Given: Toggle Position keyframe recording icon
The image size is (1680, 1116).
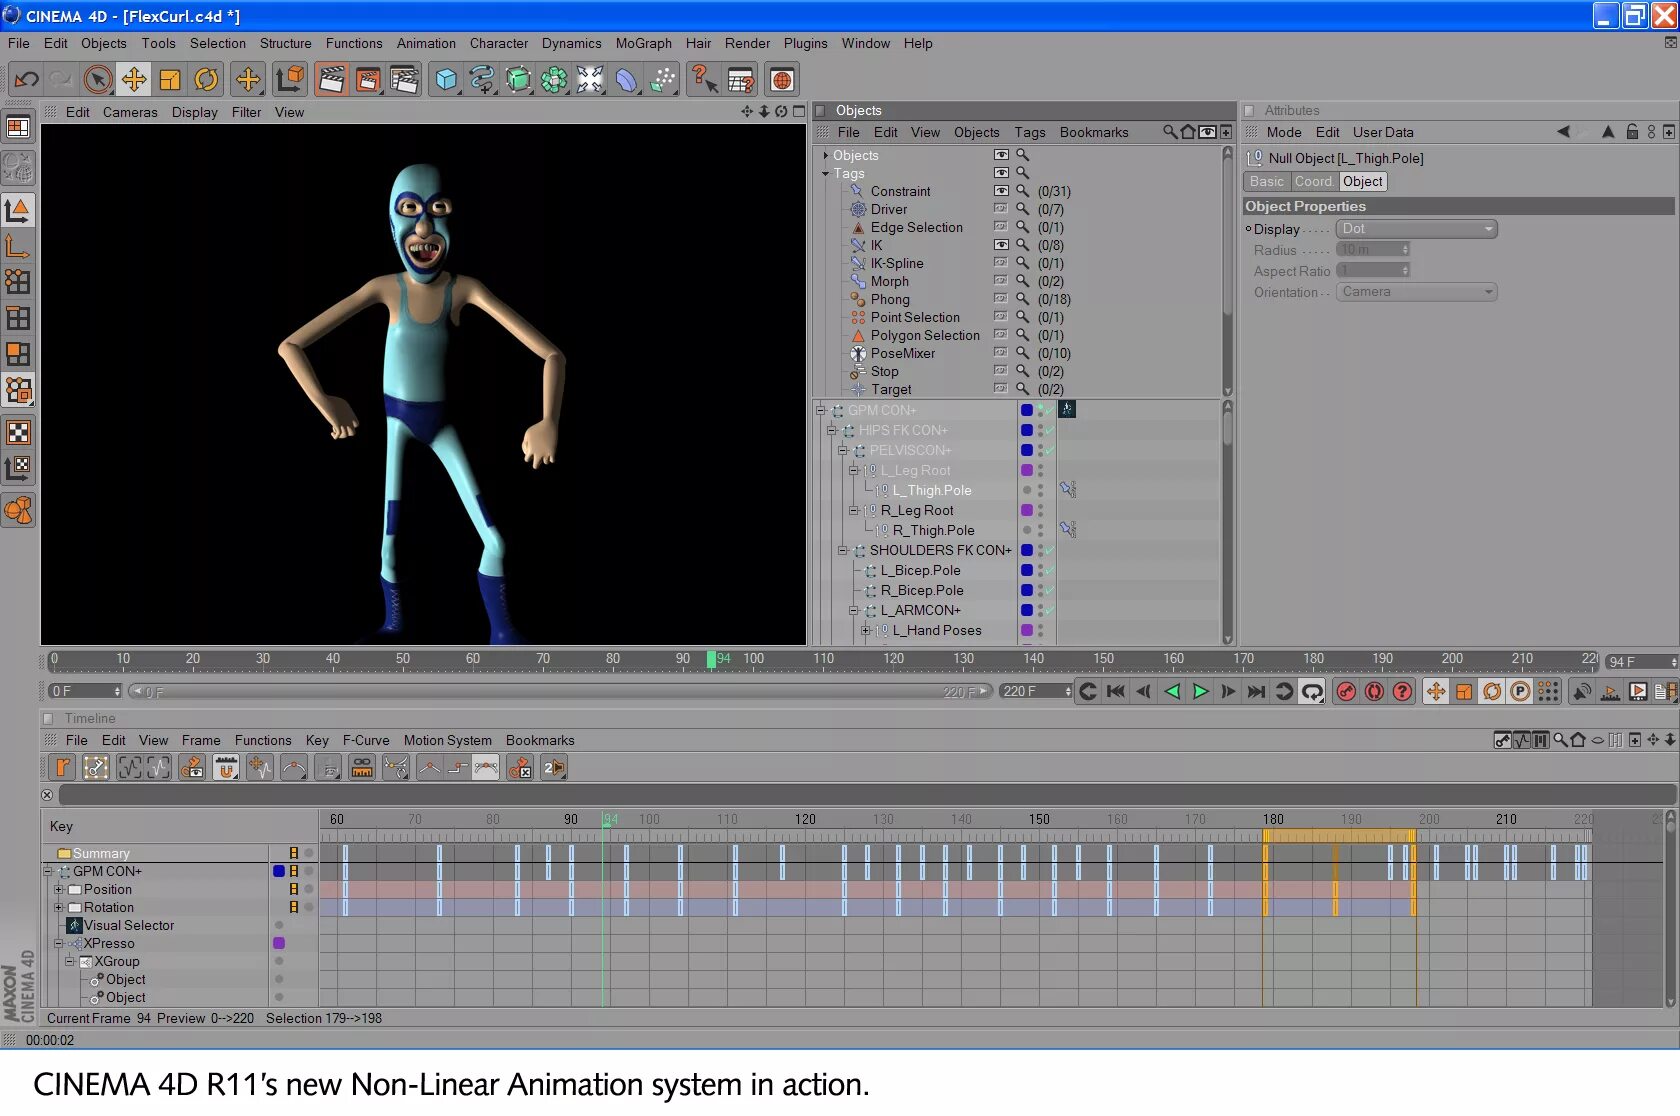Looking at the screenshot, I should click(1436, 691).
